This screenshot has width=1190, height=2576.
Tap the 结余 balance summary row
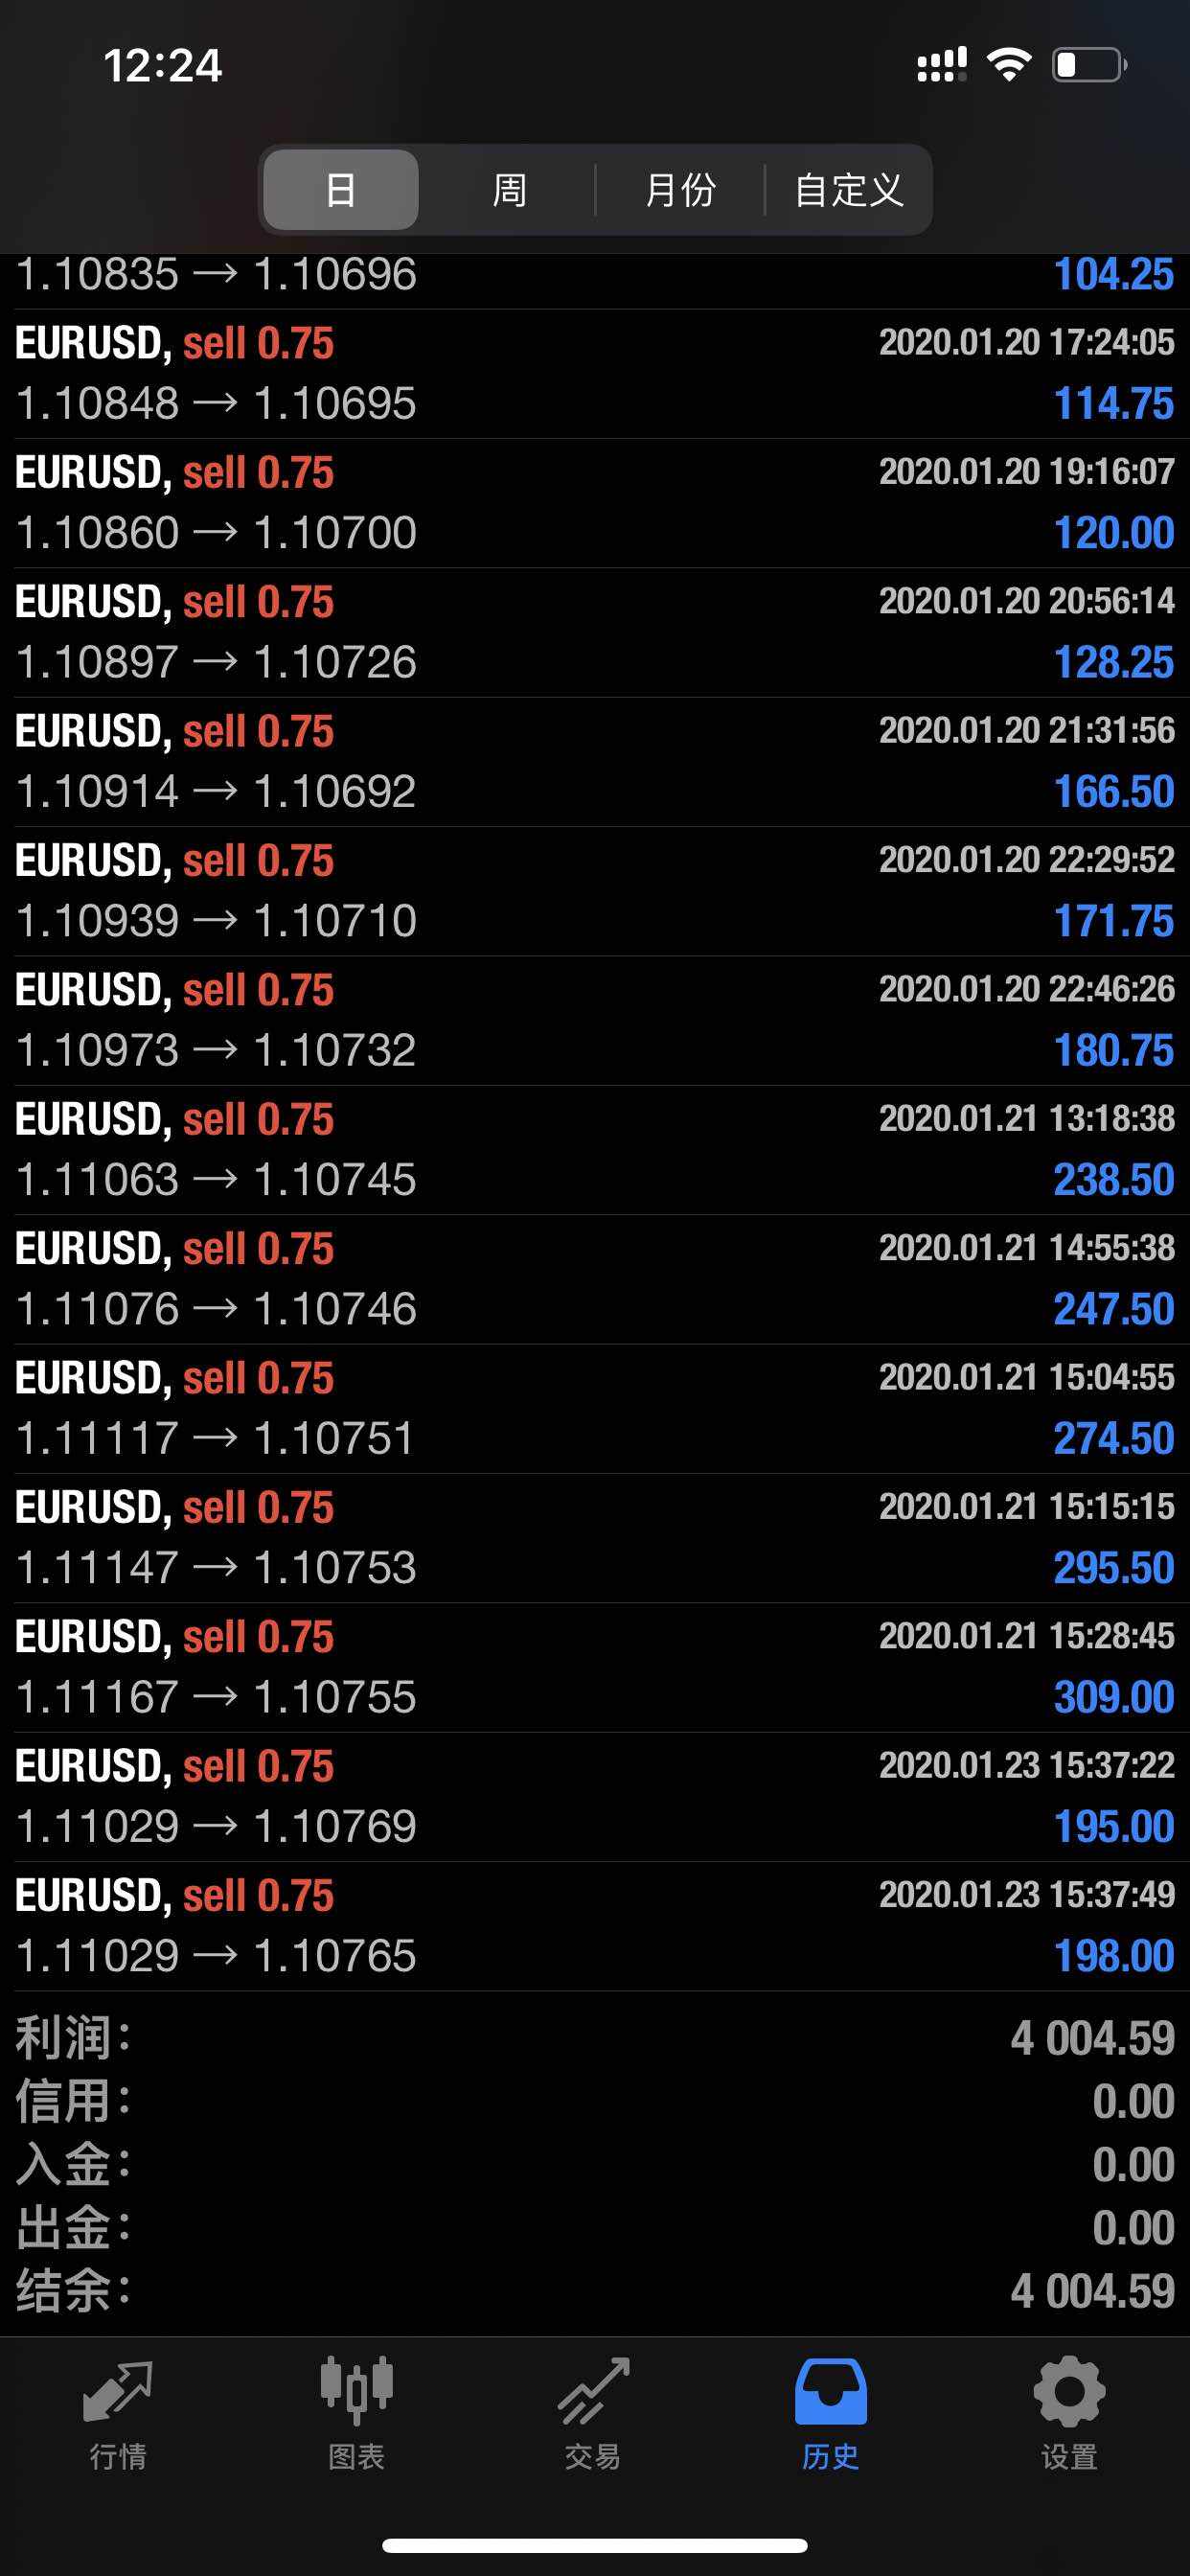point(594,2290)
